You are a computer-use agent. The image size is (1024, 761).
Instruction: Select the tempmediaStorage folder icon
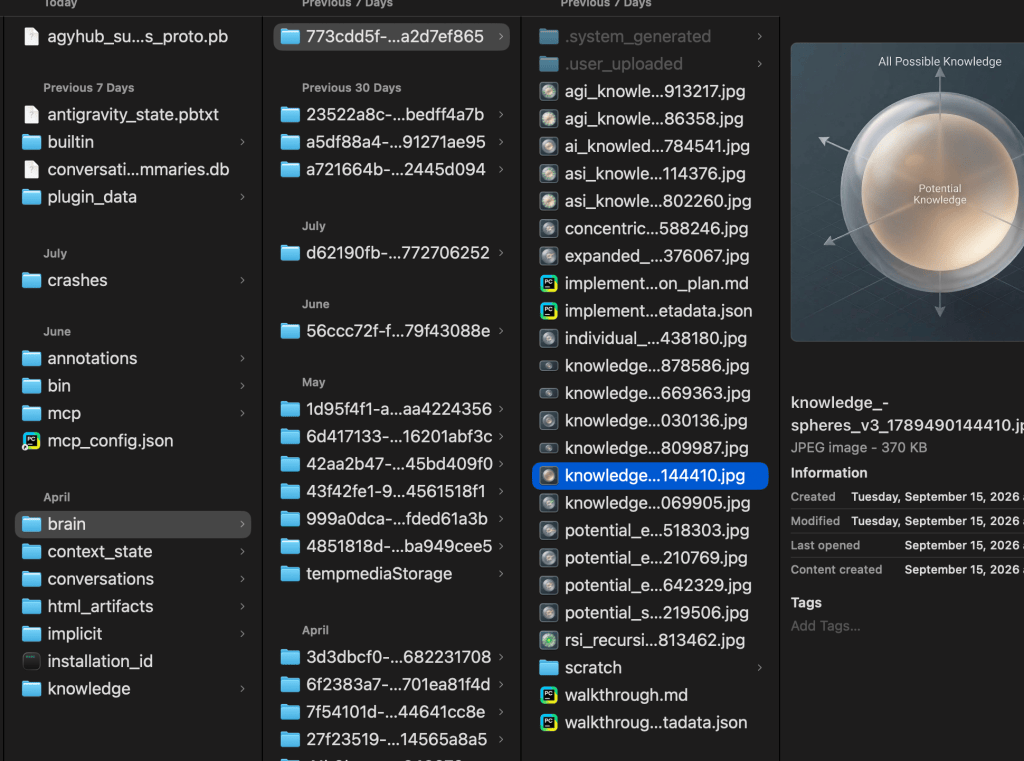(x=290, y=574)
